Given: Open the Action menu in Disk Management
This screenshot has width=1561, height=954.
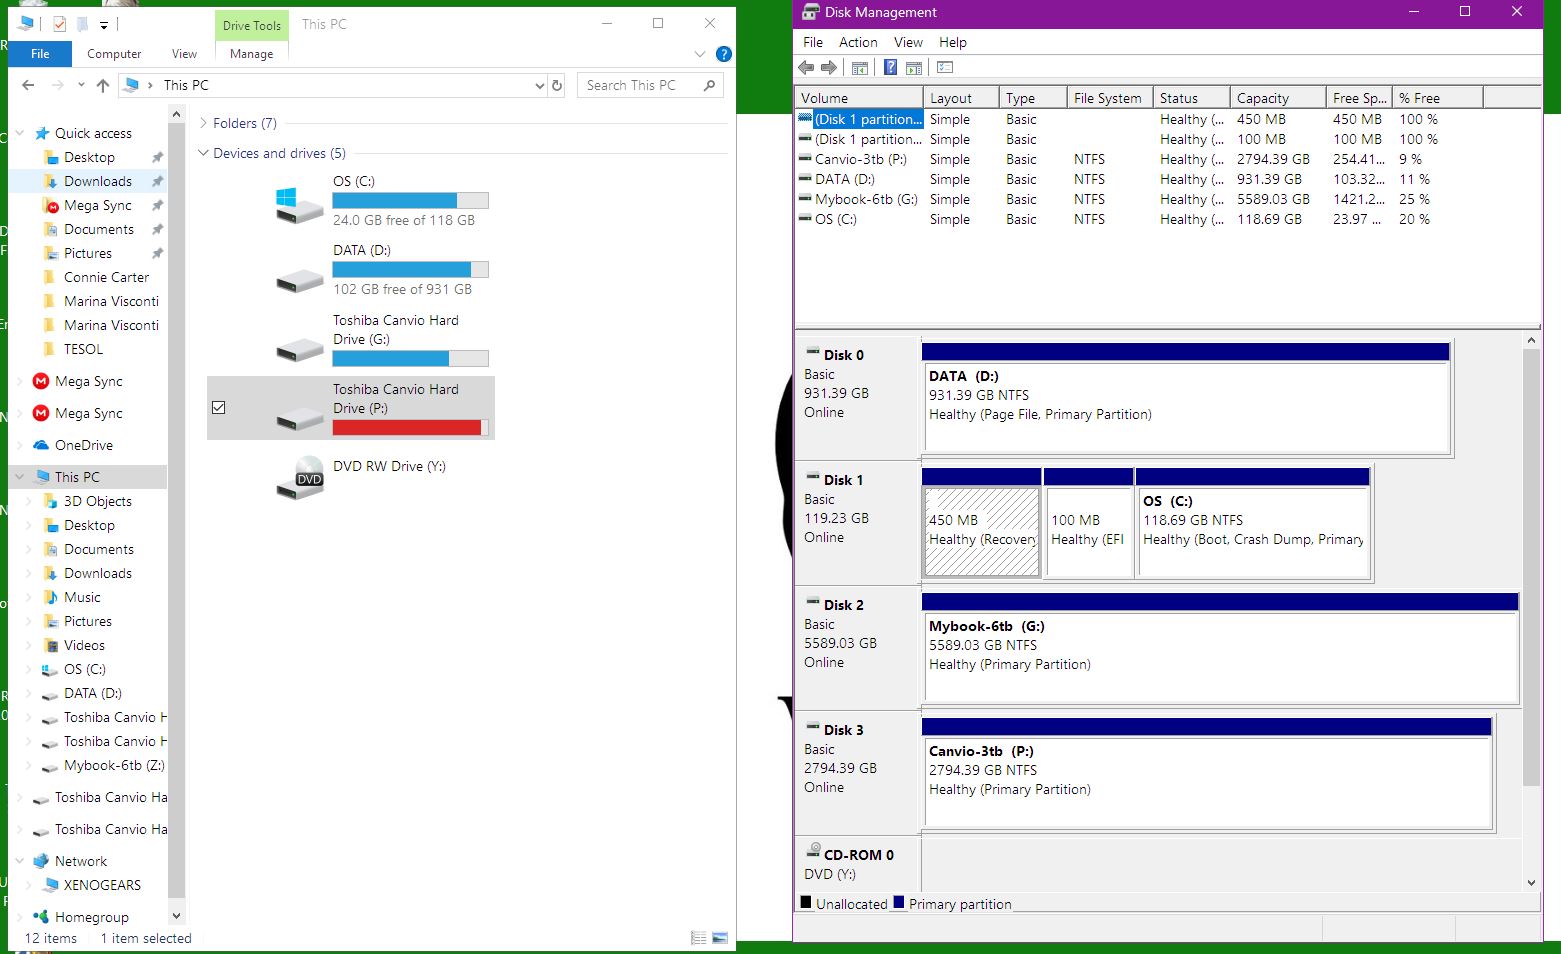Looking at the screenshot, I should (858, 42).
